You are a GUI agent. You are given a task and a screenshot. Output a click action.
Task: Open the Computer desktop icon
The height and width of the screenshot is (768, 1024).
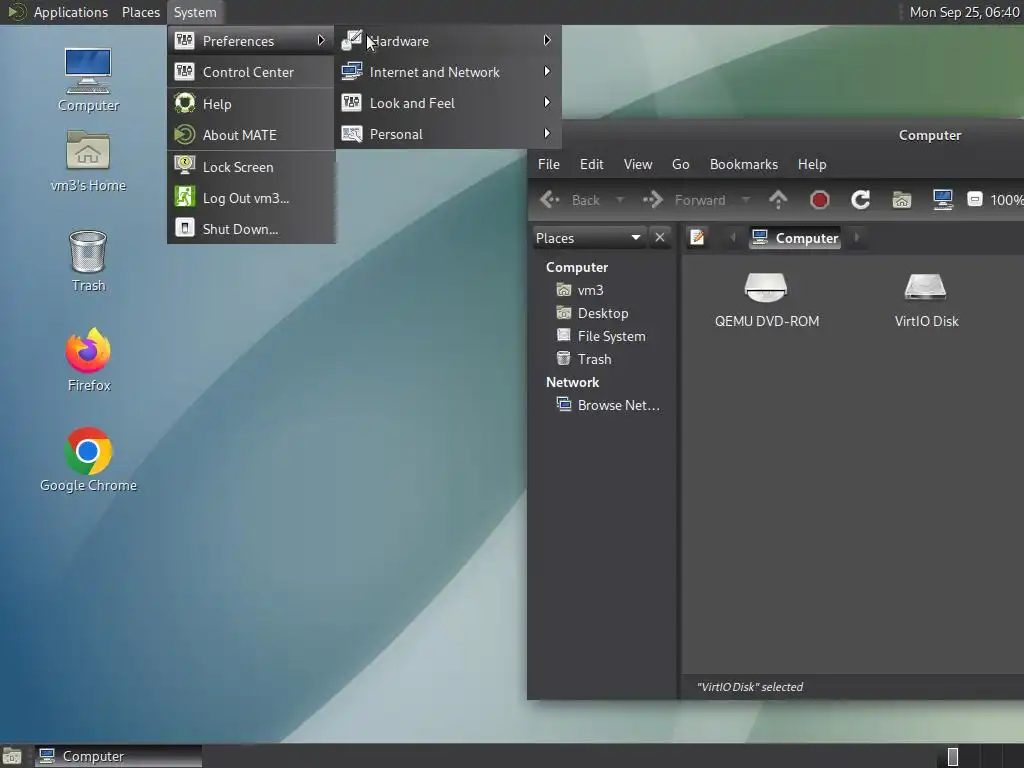pyautogui.click(x=88, y=80)
